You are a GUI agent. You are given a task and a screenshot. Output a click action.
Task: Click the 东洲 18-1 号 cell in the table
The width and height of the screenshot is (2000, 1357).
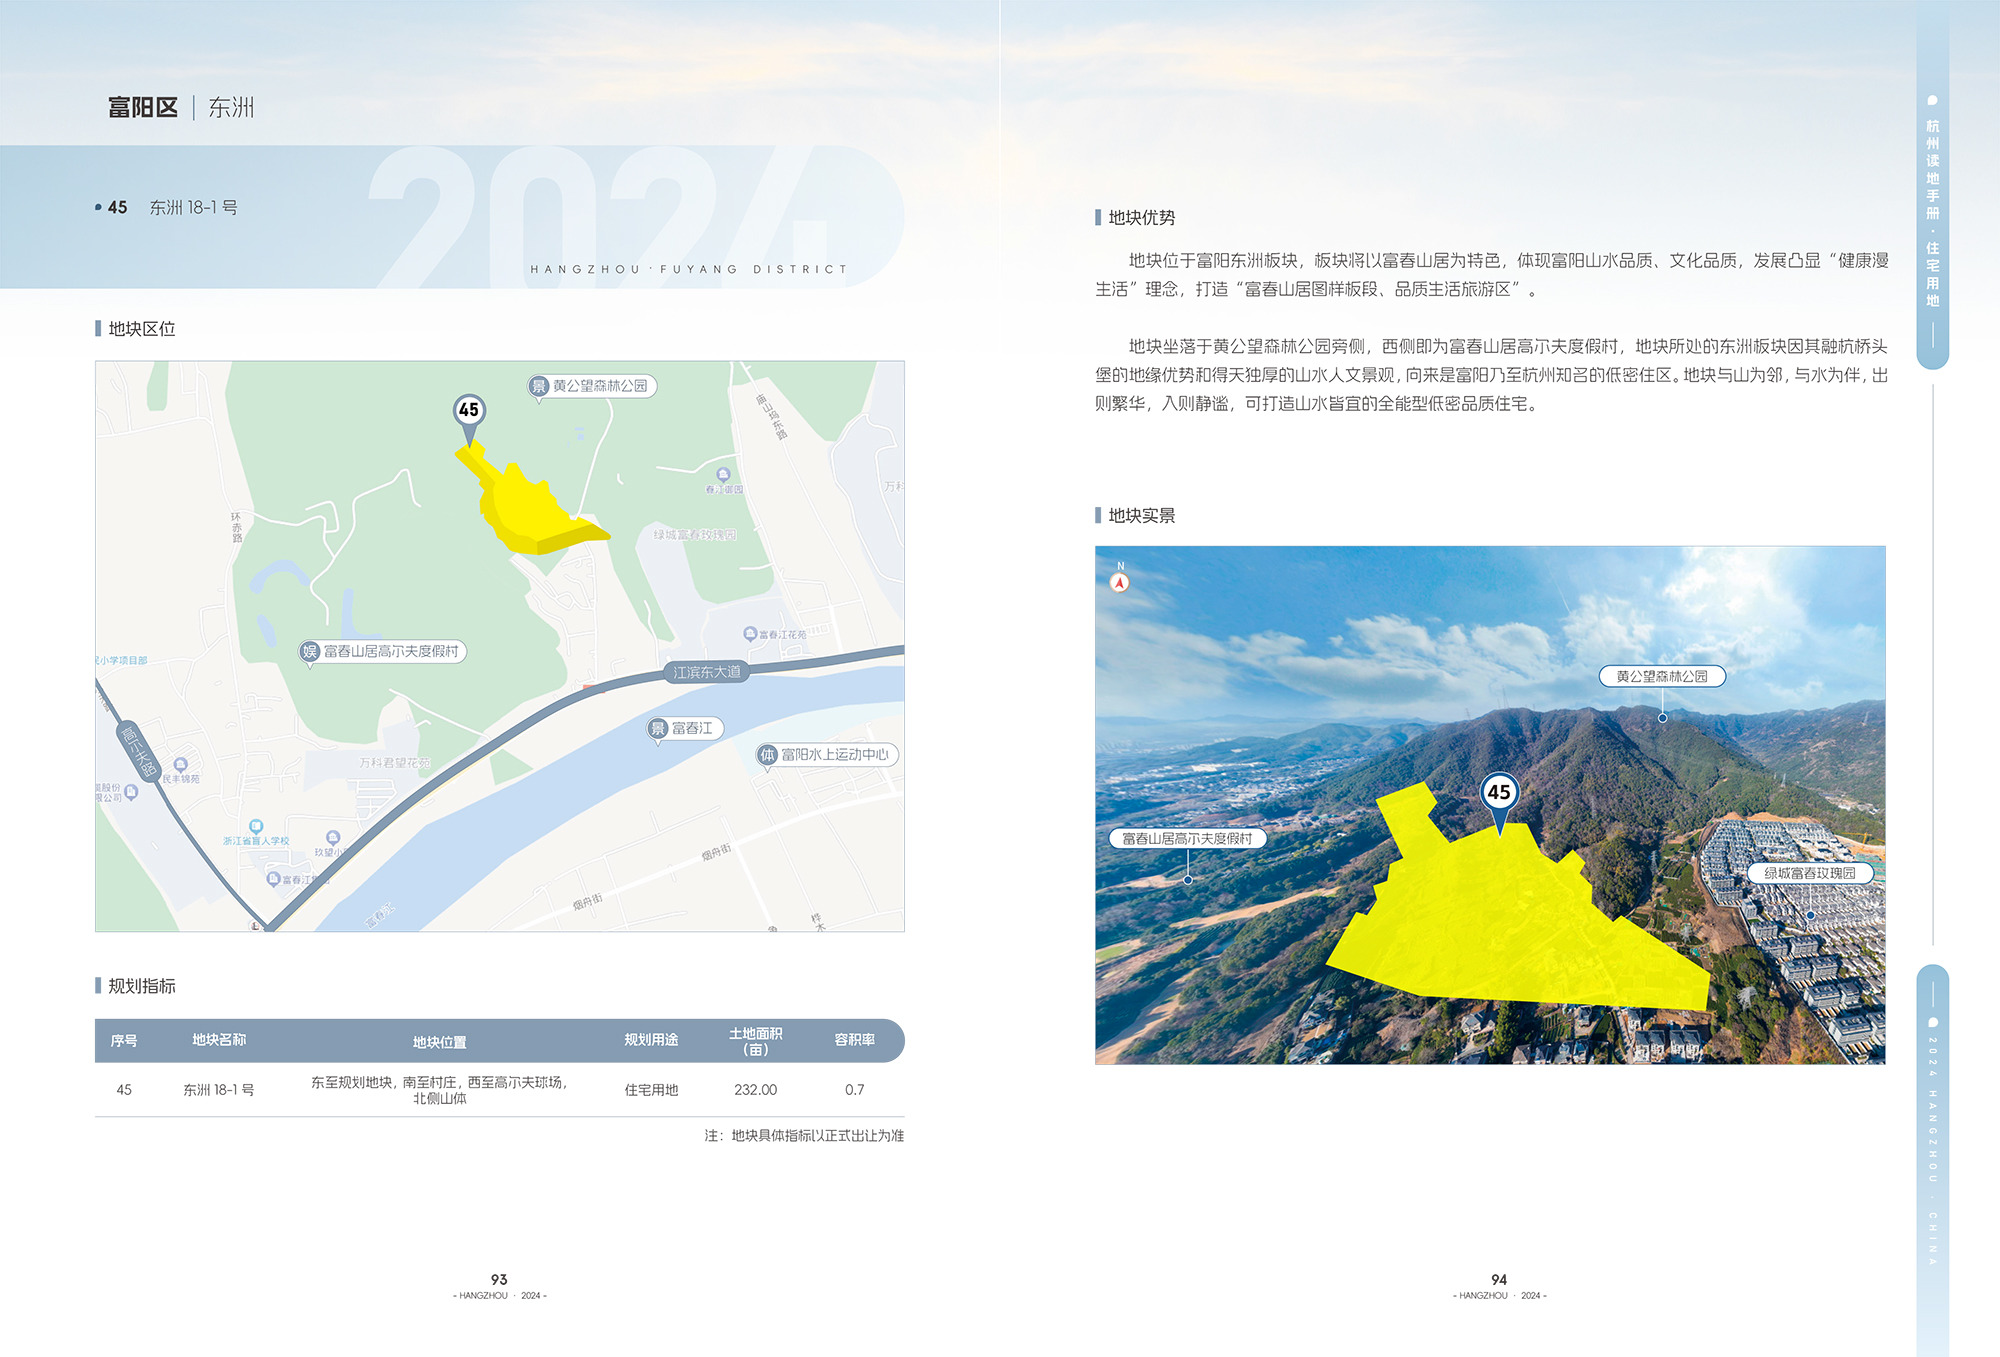219,1090
